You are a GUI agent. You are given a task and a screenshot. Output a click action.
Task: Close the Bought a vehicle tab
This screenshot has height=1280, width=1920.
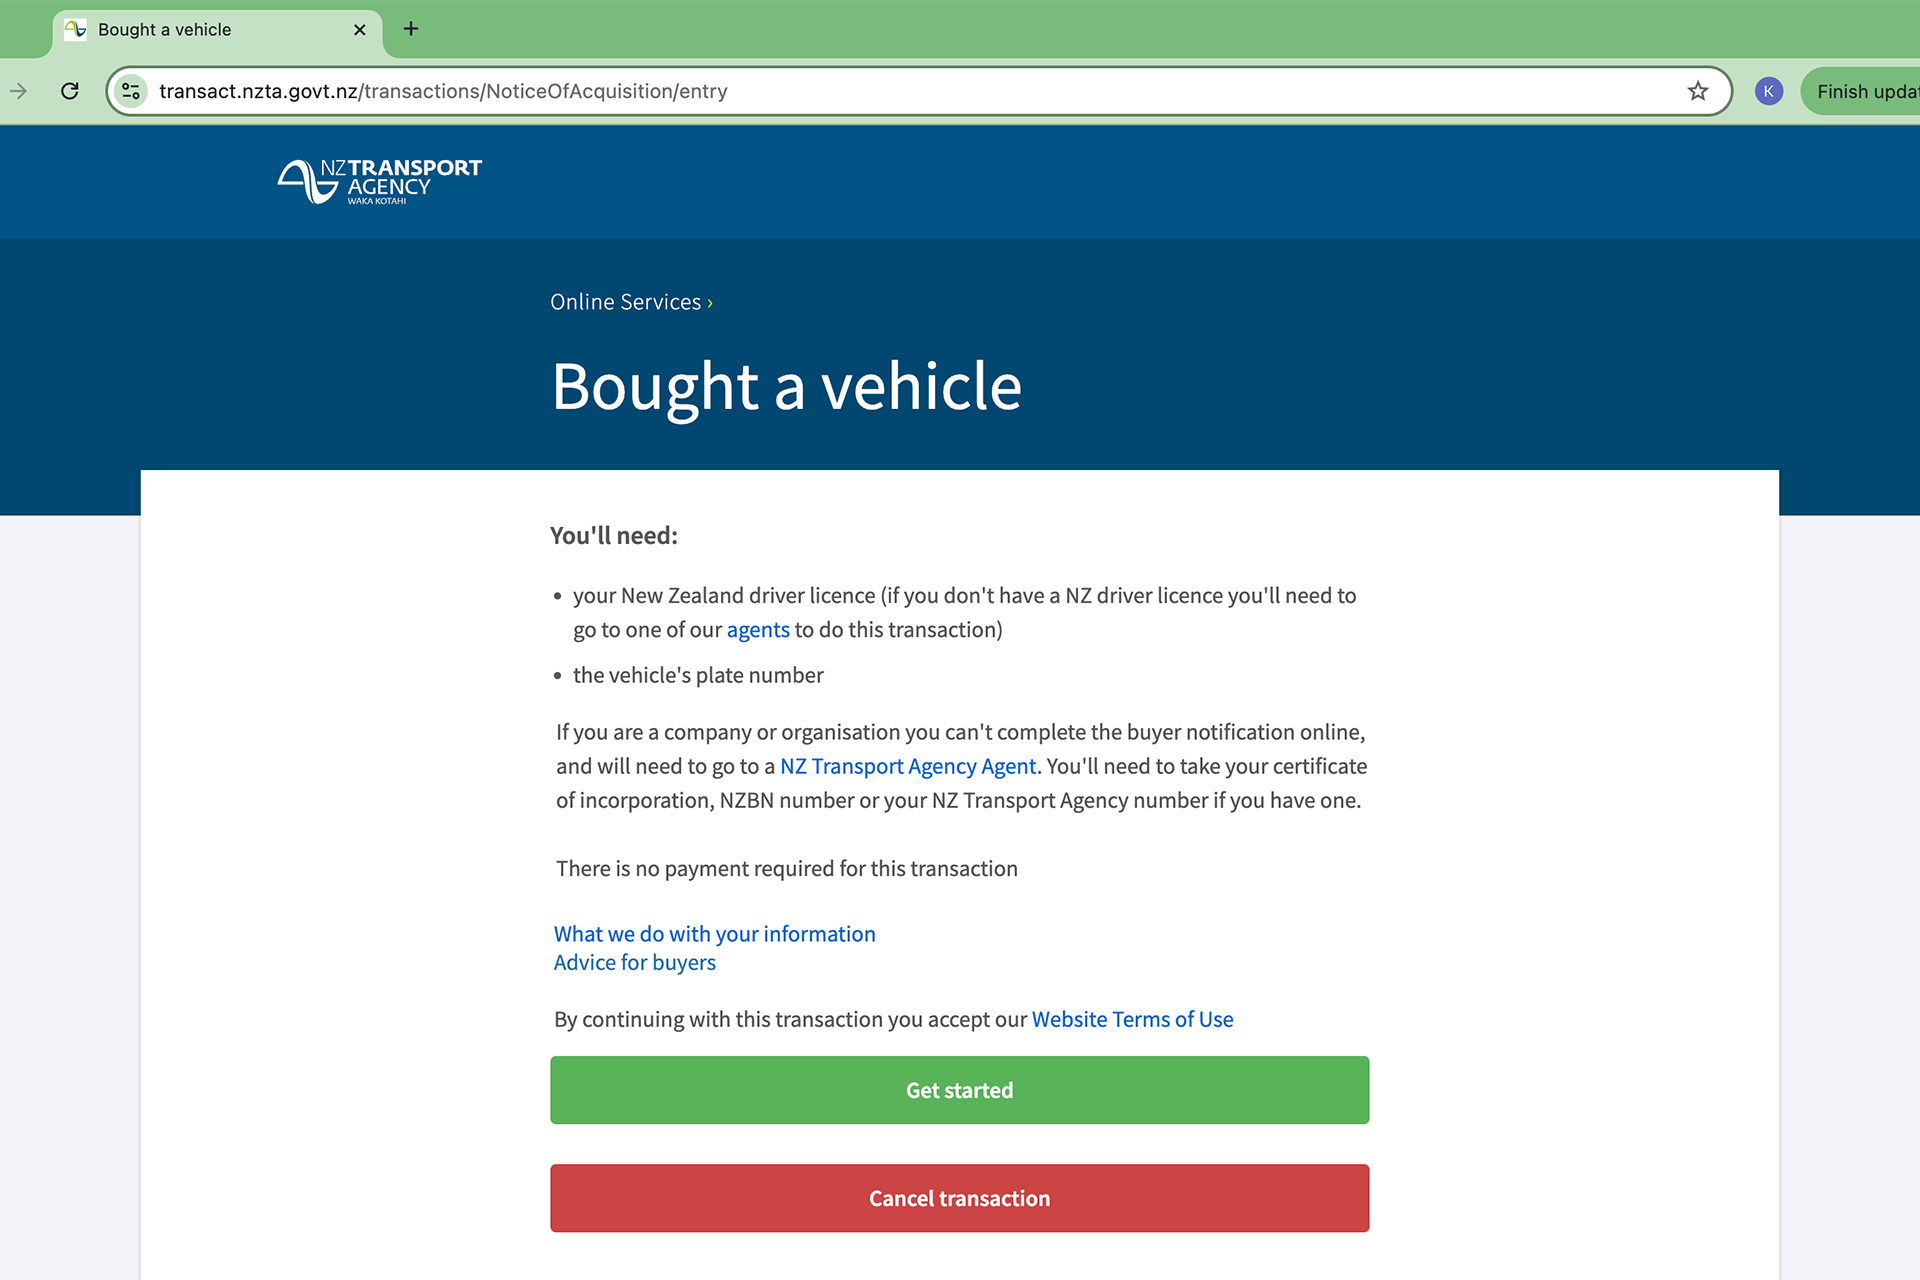tap(359, 29)
